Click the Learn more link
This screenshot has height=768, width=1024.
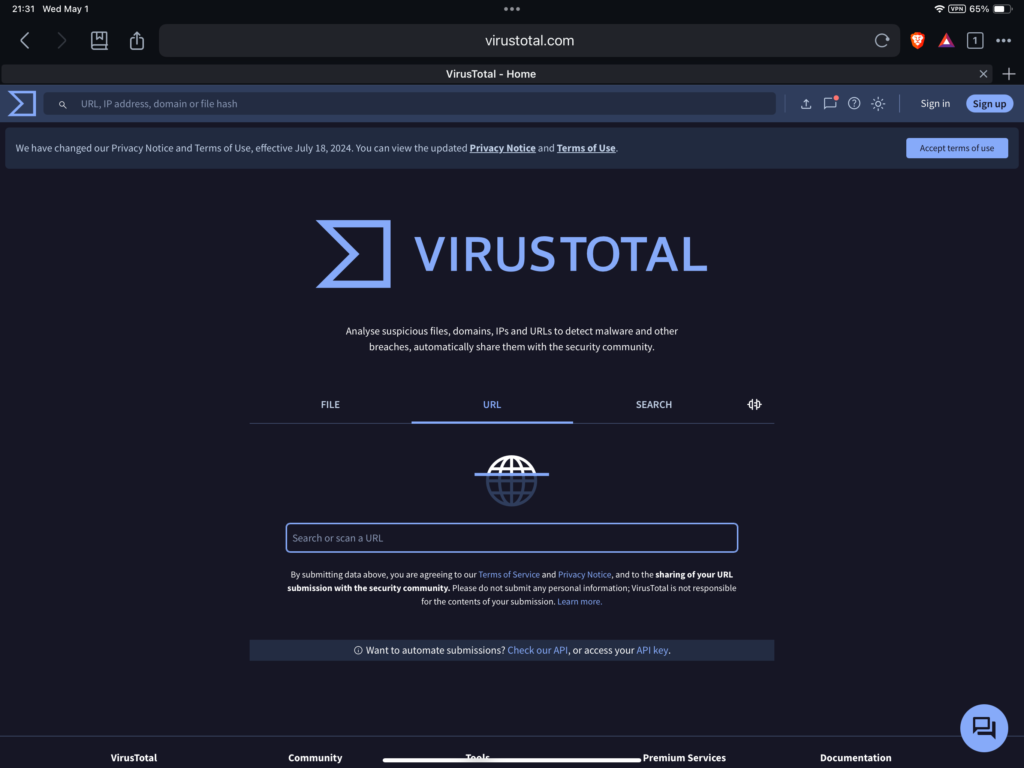coord(579,601)
